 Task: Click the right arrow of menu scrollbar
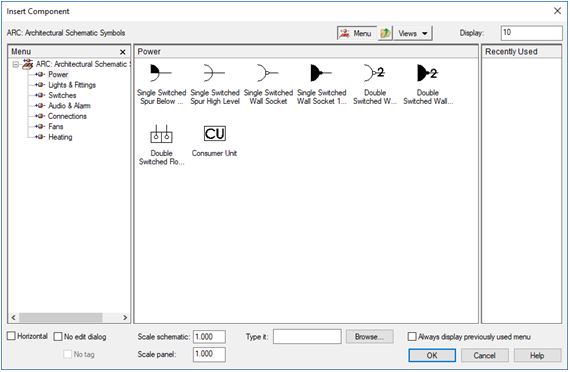[125, 317]
